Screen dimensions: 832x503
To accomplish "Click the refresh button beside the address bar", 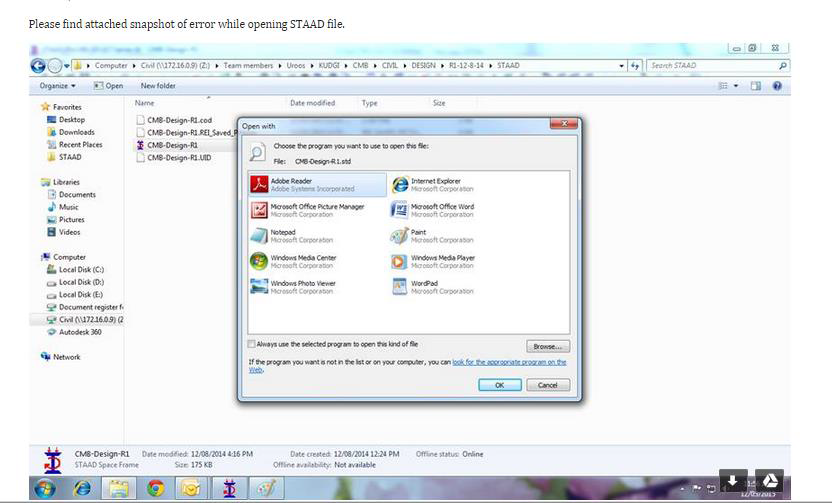I will 635,66.
